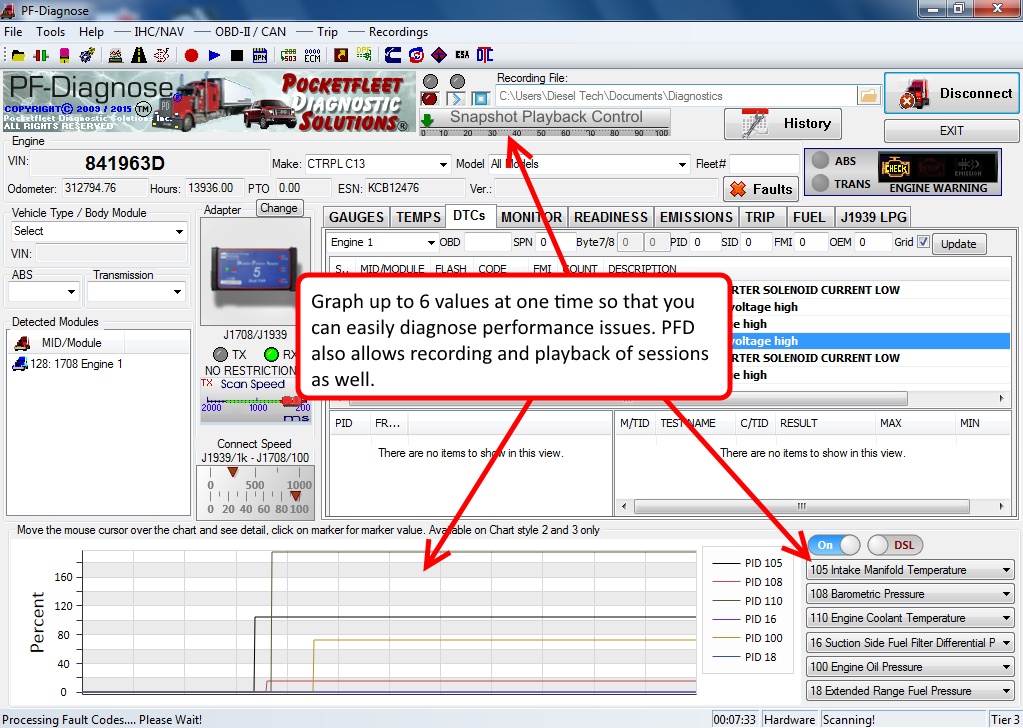Screen dimensions: 1023x728
Task: Open the ABS dropdown in left panel
Action: pyautogui.click(x=44, y=292)
